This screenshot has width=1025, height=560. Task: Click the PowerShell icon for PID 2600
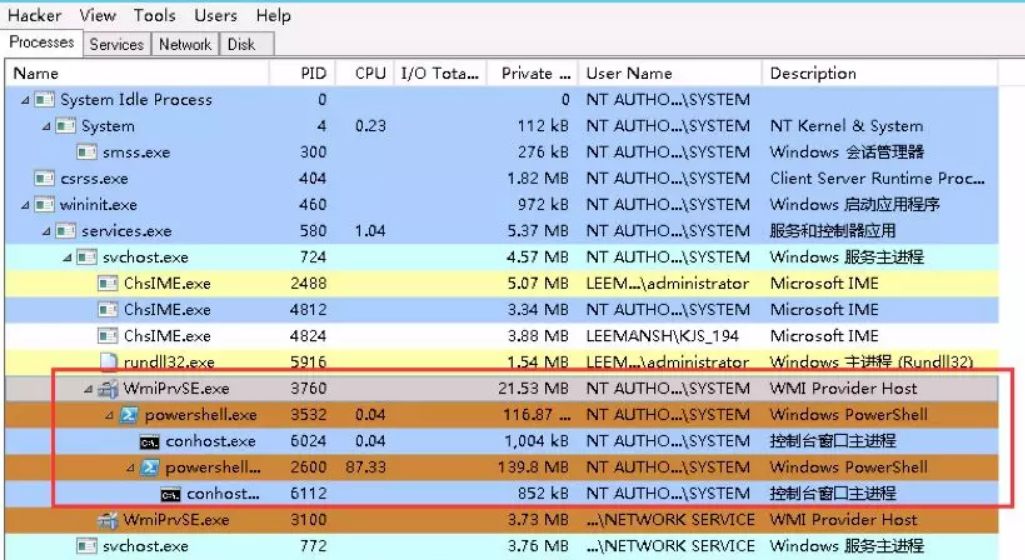point(150,467)
